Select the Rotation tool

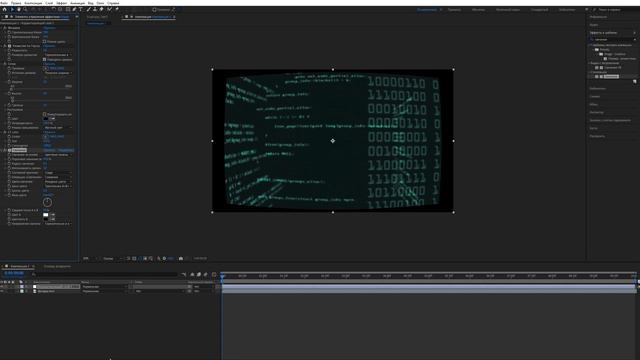pyautogui.click(x=53, y=9)
